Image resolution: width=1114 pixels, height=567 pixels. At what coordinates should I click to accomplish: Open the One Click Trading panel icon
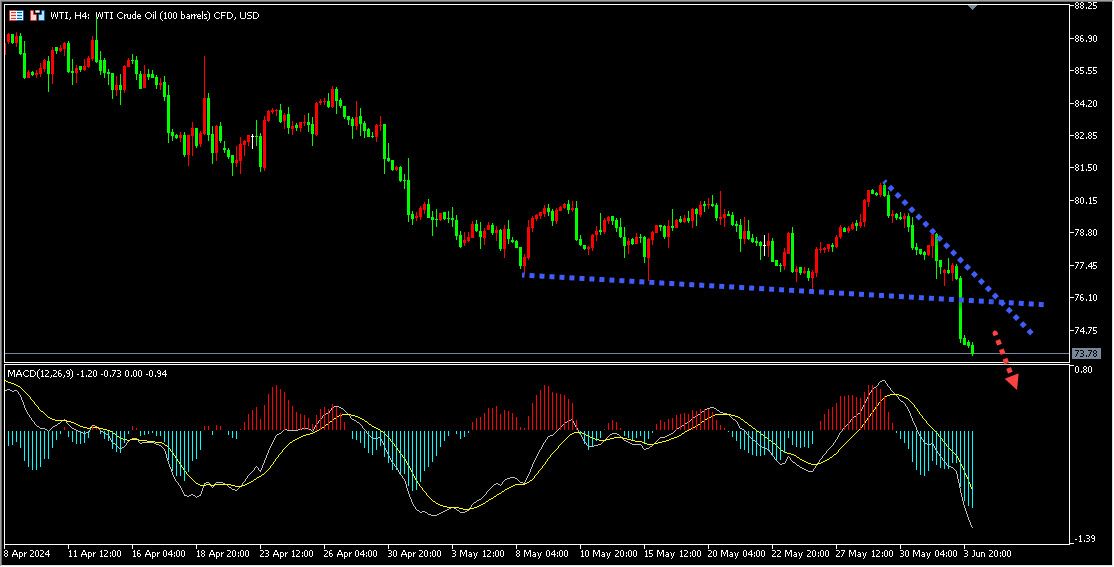37,15
